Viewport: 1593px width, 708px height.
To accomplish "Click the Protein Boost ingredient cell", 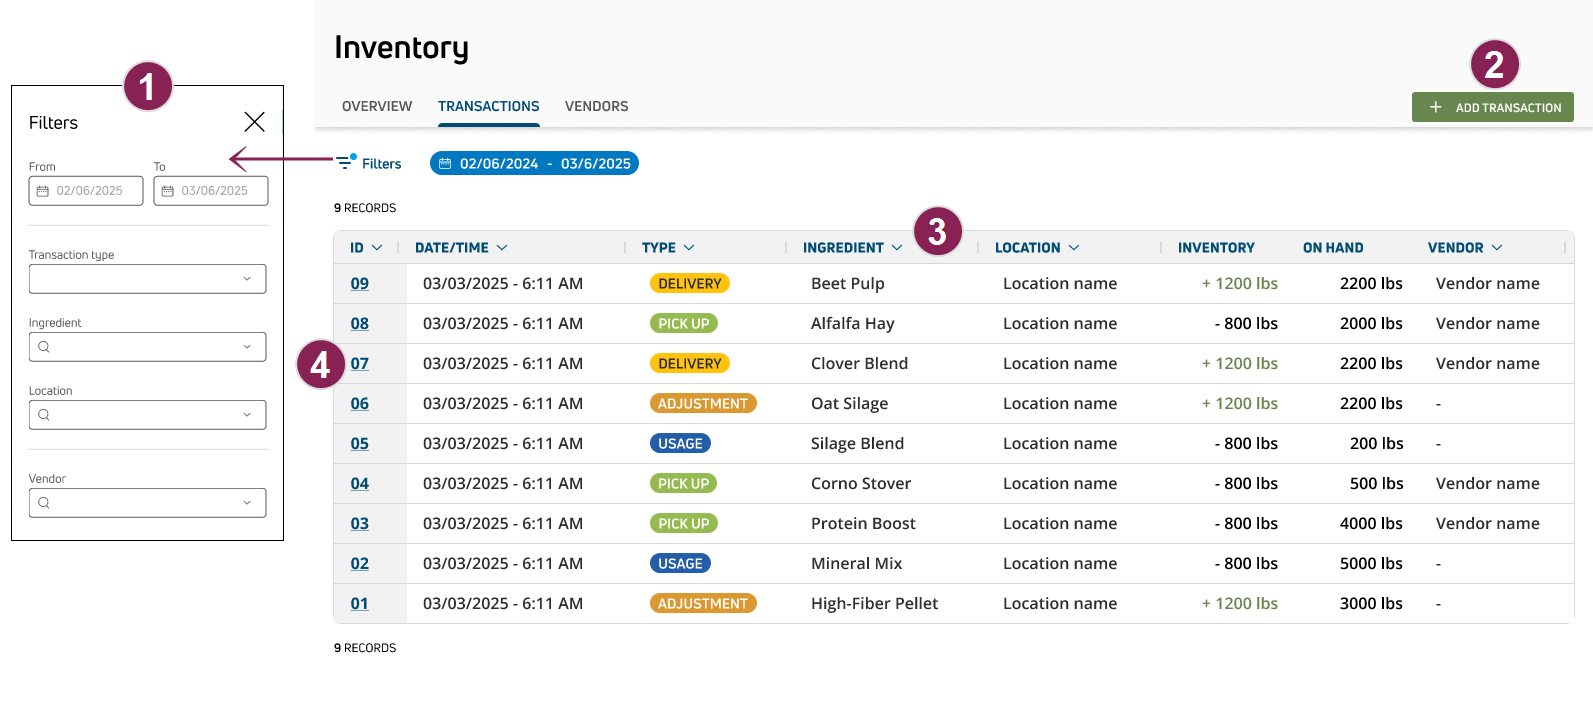I will [864, 524].
